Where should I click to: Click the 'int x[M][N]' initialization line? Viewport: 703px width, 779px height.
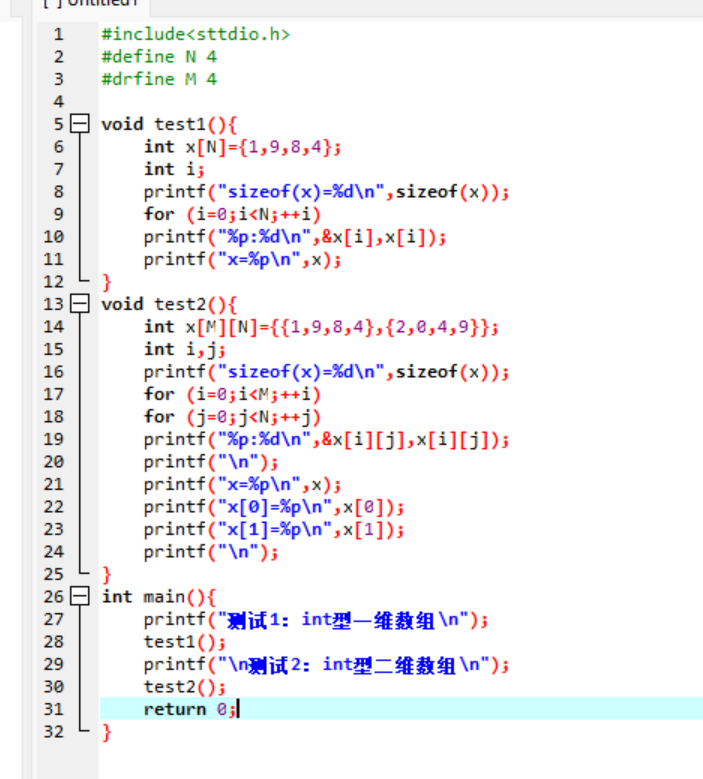point(321,327)
